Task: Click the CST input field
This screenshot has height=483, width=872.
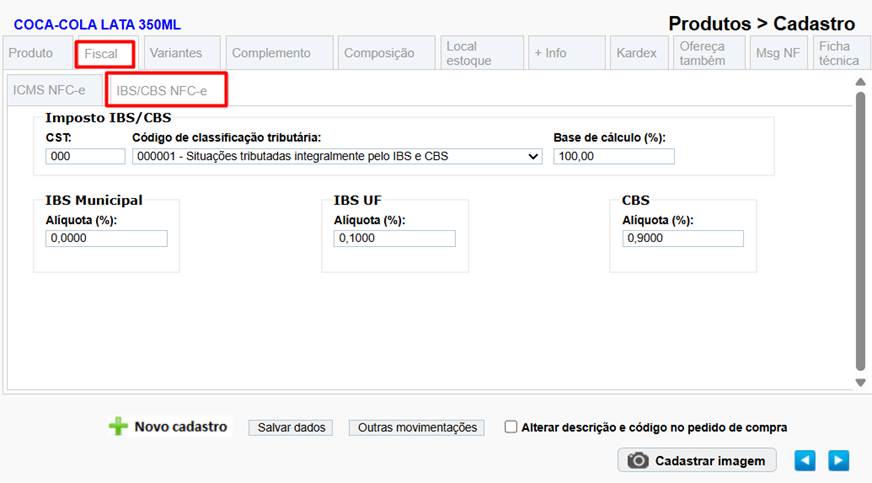Action: pyautogui.click(x=85, y=156)
